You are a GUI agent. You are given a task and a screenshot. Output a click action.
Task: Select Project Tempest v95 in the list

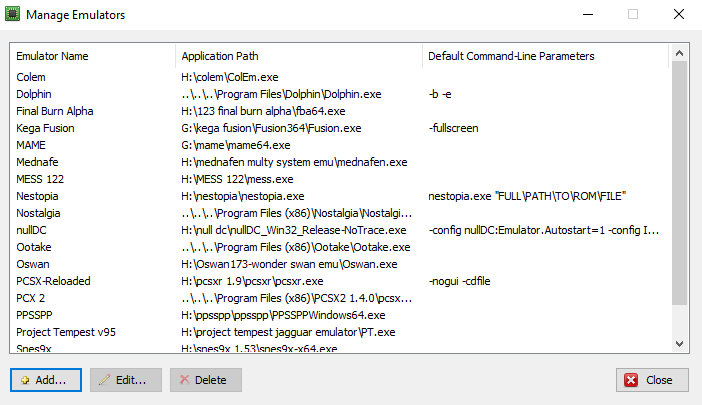340,332
